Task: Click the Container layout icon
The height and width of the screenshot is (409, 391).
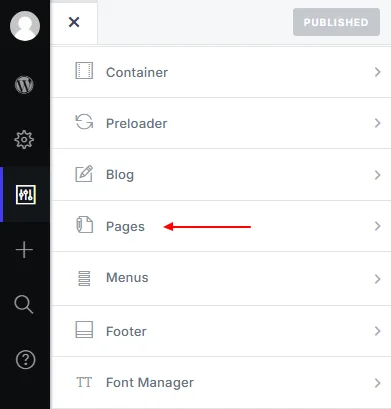Action: click(x=84, y=71)
